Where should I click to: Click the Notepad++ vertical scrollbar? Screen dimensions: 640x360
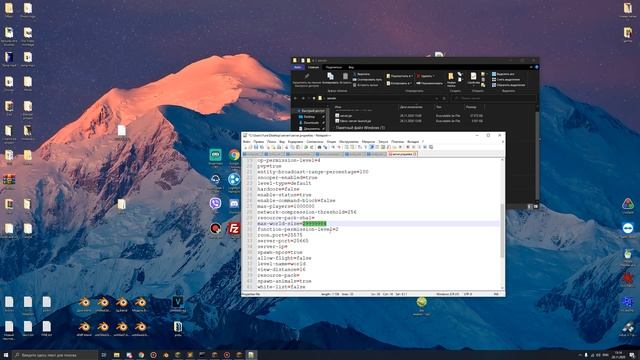click(502, 231)
